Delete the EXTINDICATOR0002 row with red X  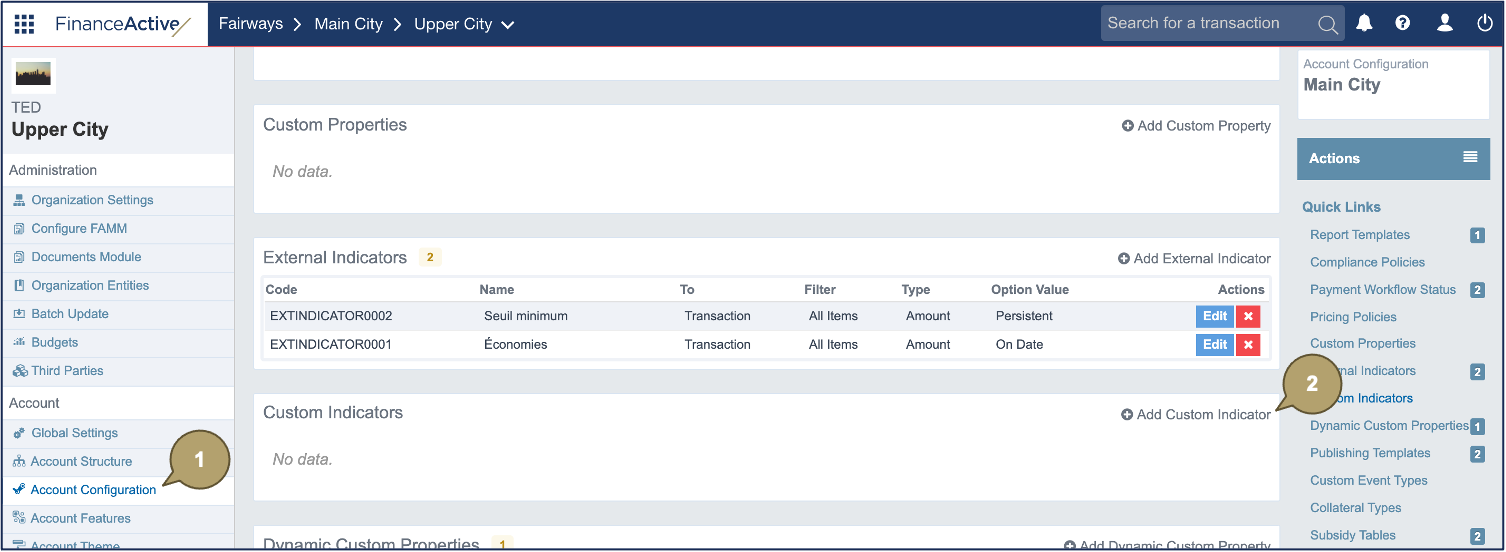(x=1248, y=316)
